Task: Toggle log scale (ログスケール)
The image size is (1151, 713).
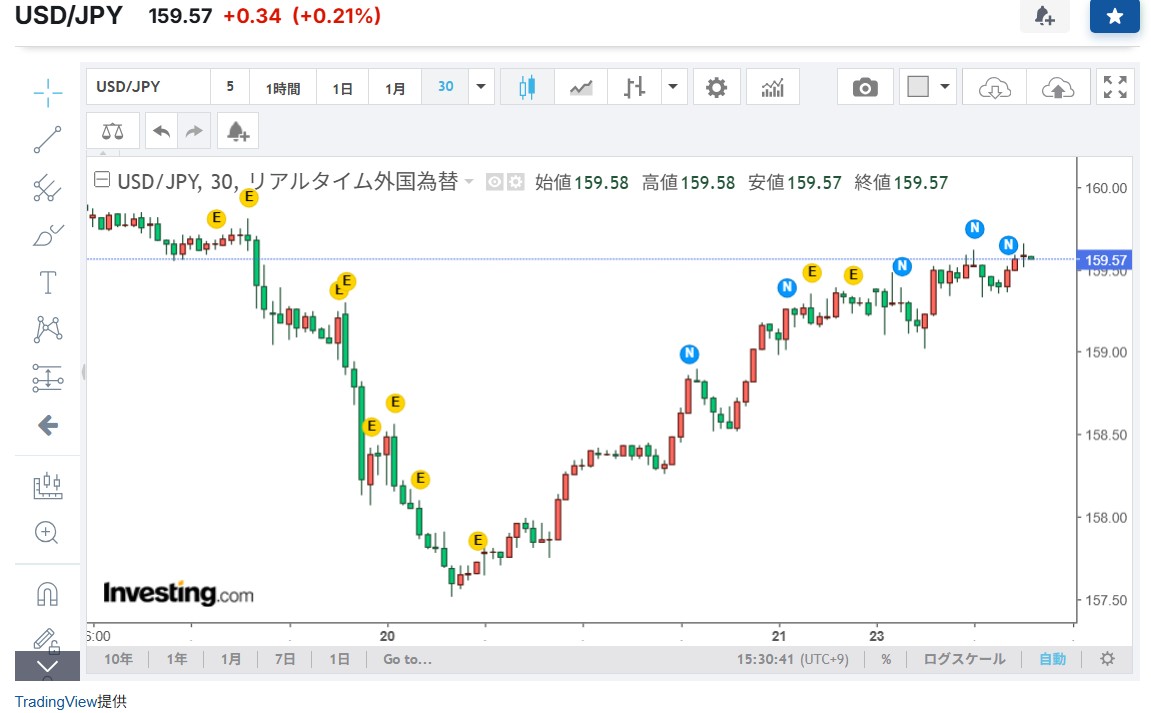Action: pyautogui.click(x=964, y=659)
